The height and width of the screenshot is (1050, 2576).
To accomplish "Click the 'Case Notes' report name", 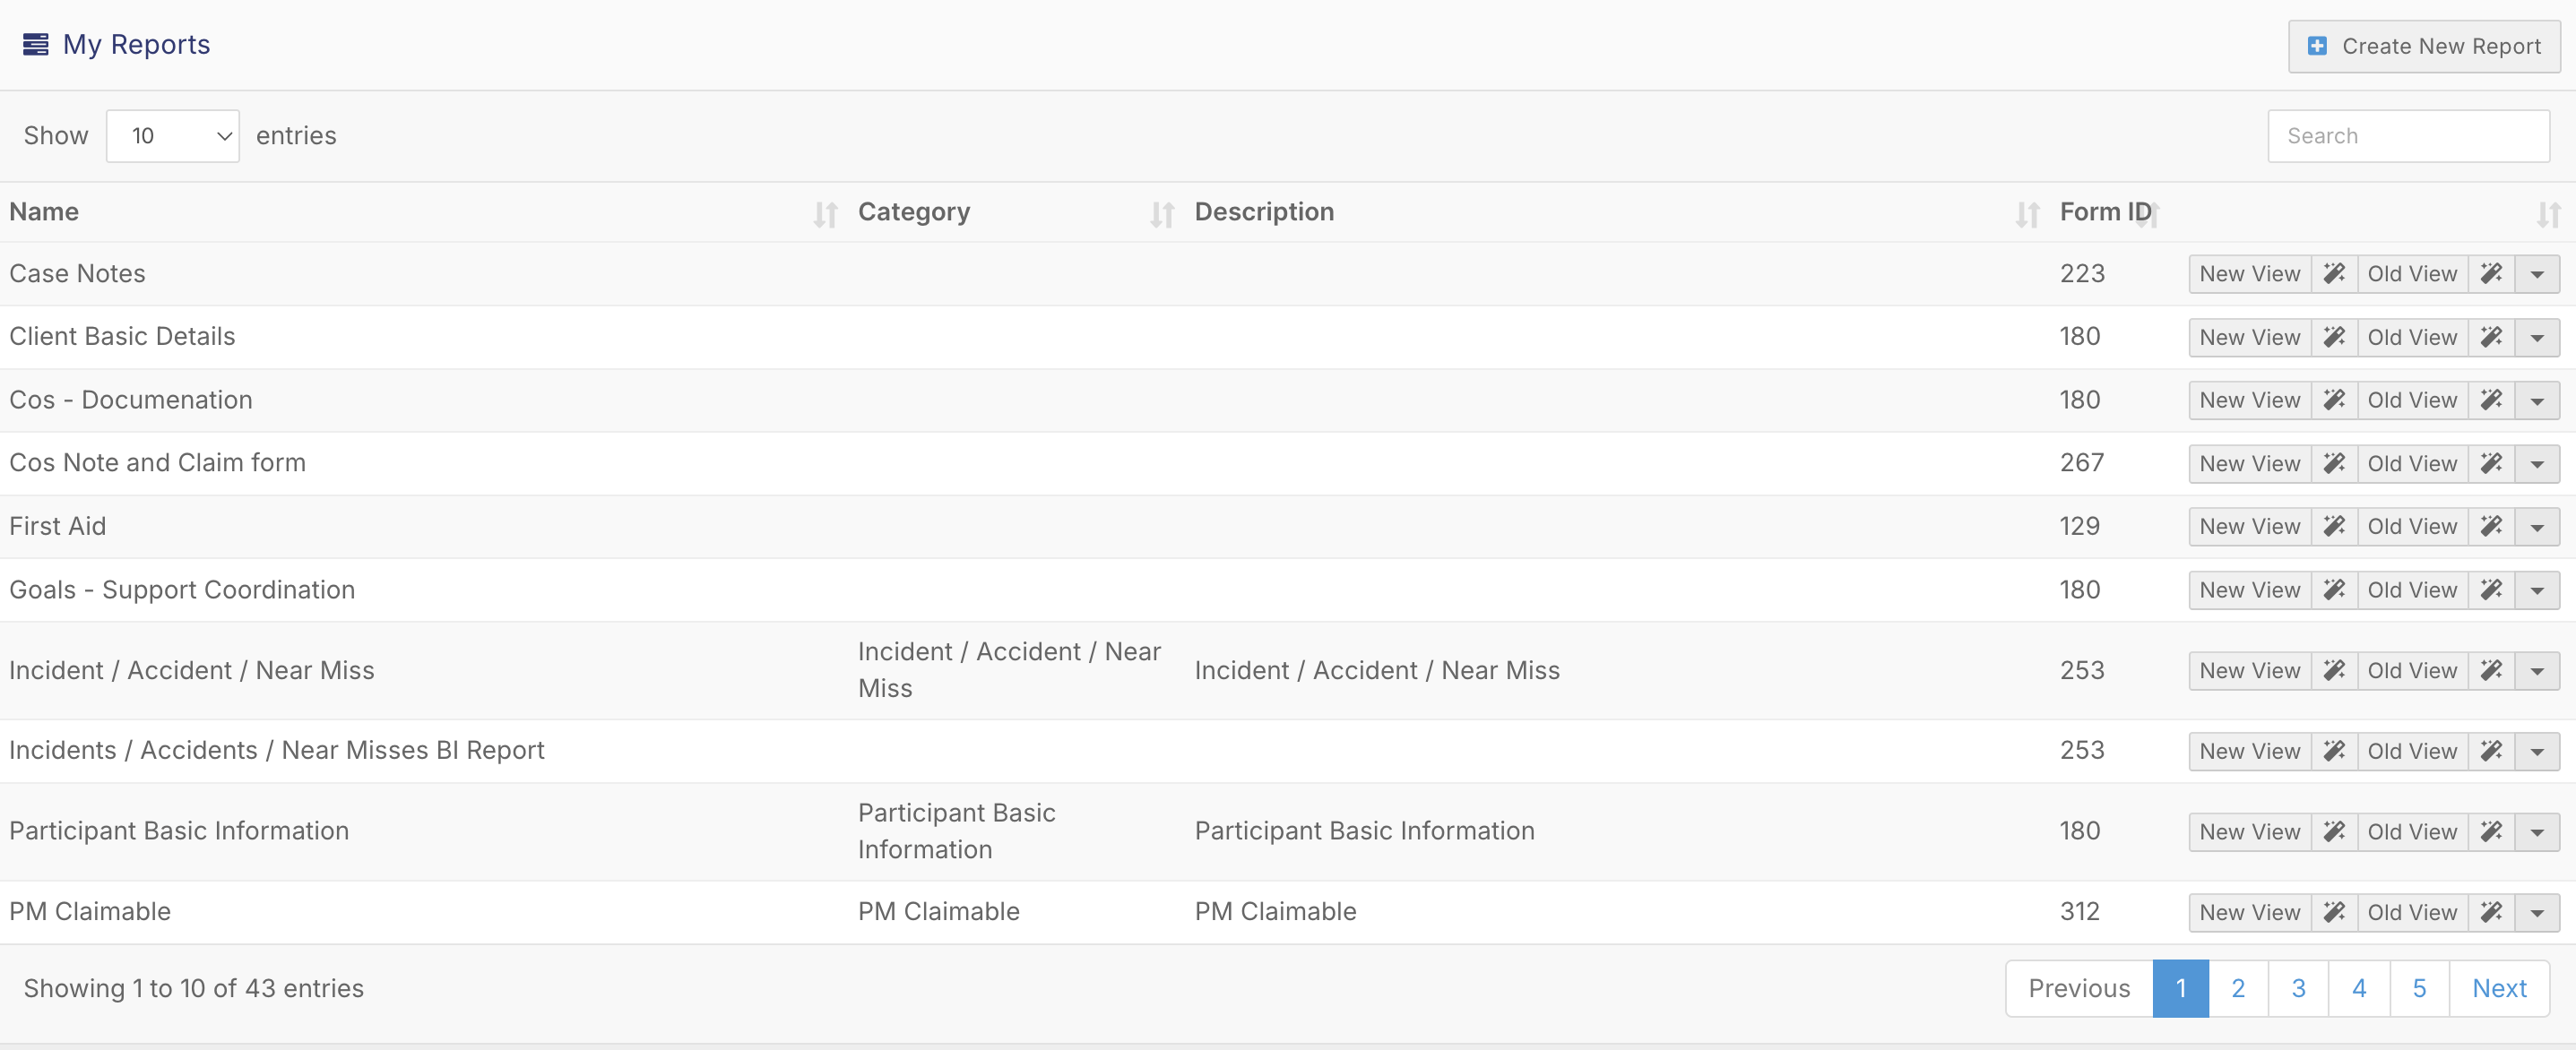I will coord(77,274).
